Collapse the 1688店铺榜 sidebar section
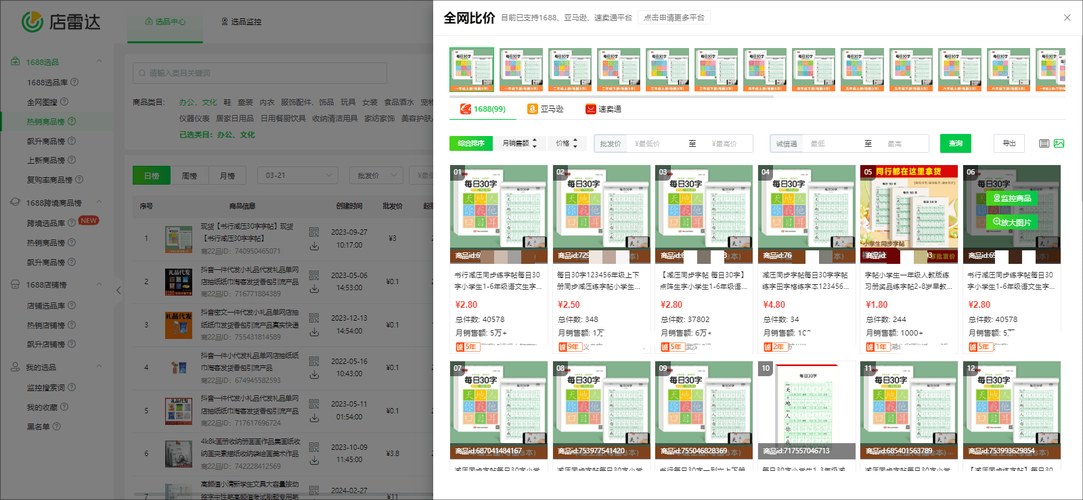This screenshot has width=1083, height=500. [x=99, y=285]
